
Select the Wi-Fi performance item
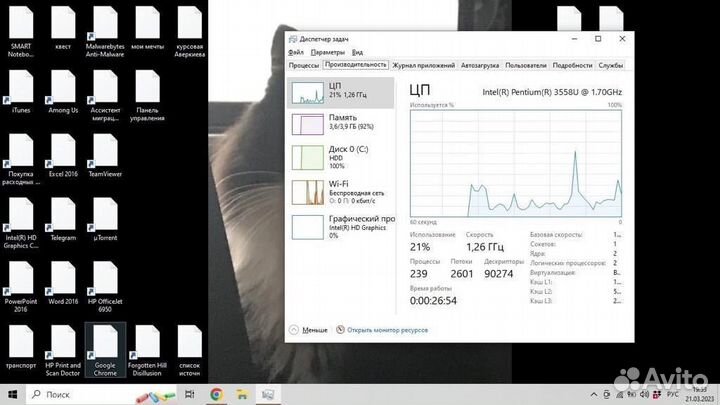341,192
